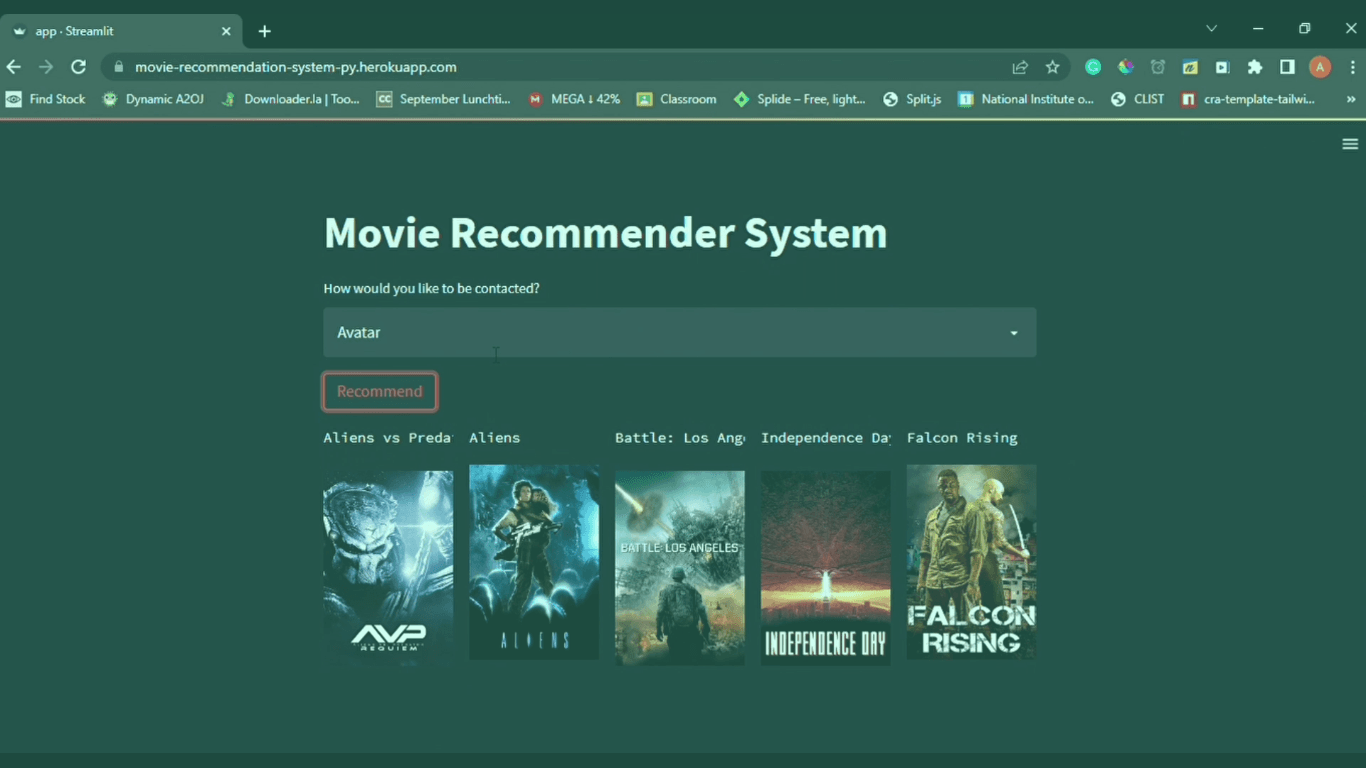Click the 'Aliens vs Preda' title text

[x=388, y=437]
